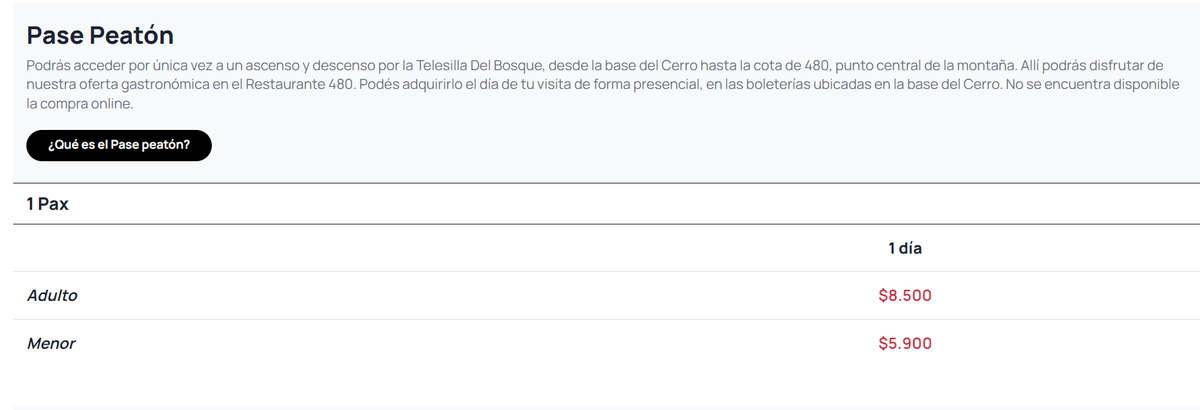Select the 'Adulto' row label
Viewport: 1200px width, 410px height.
[52, 296]
